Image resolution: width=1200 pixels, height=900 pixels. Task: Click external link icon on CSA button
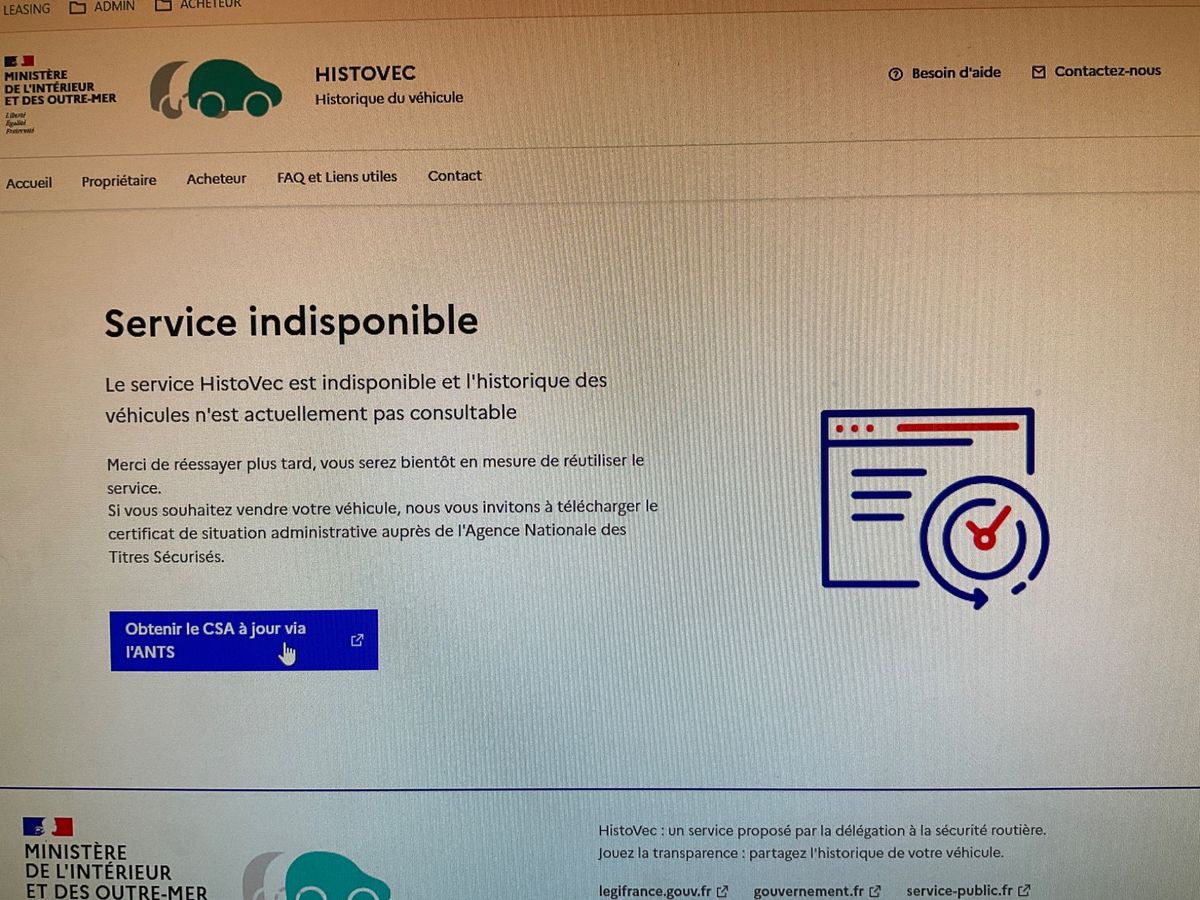tap(357, 640)
